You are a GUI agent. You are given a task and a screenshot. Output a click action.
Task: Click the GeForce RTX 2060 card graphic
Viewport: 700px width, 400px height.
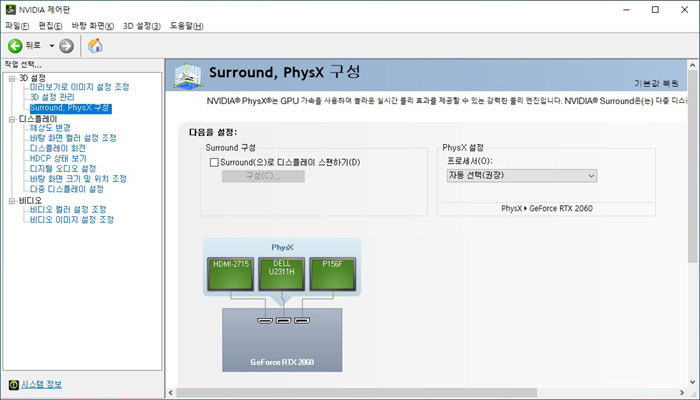click(x=282, y=340)
